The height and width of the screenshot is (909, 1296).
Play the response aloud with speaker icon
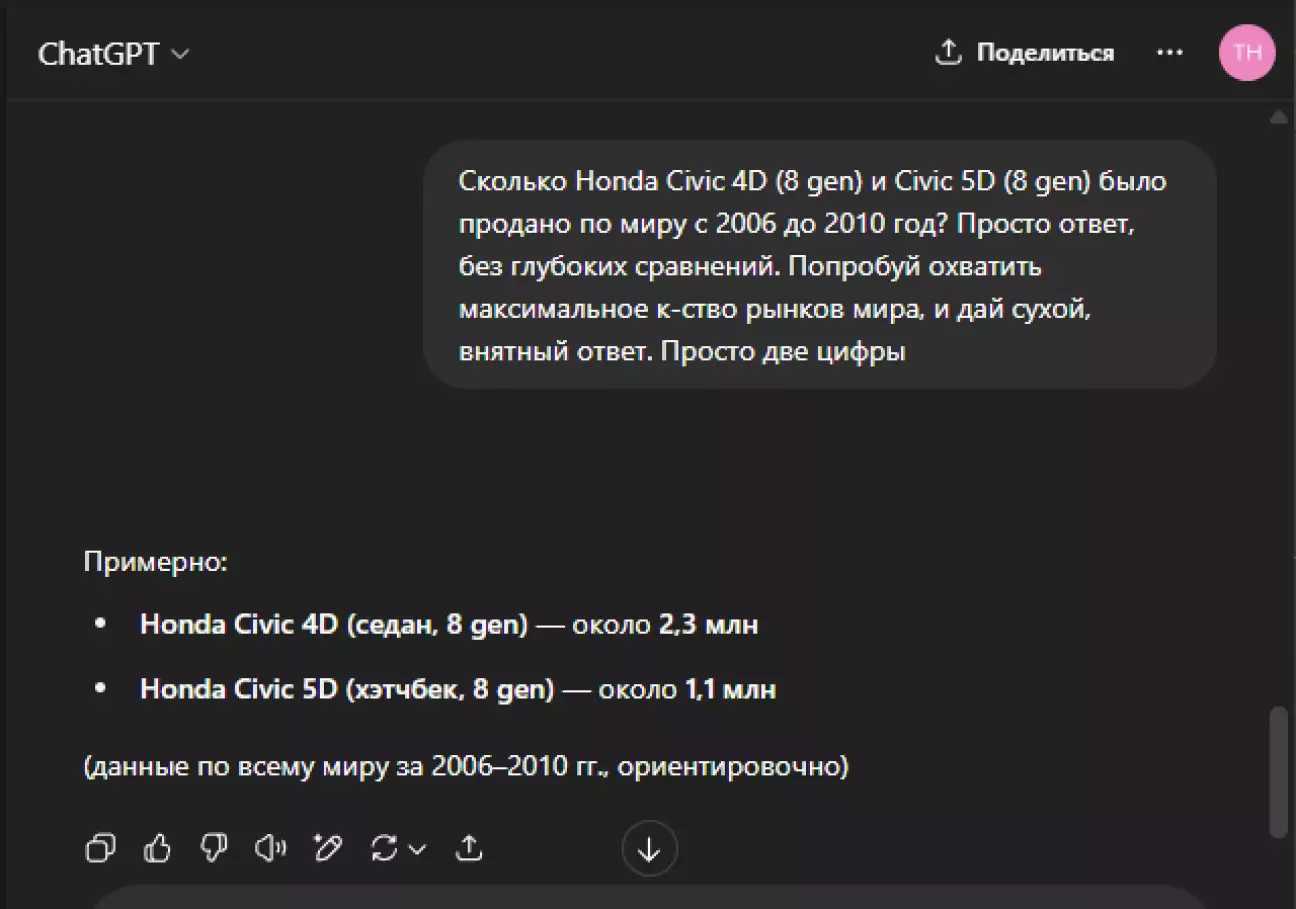[270, 849]
